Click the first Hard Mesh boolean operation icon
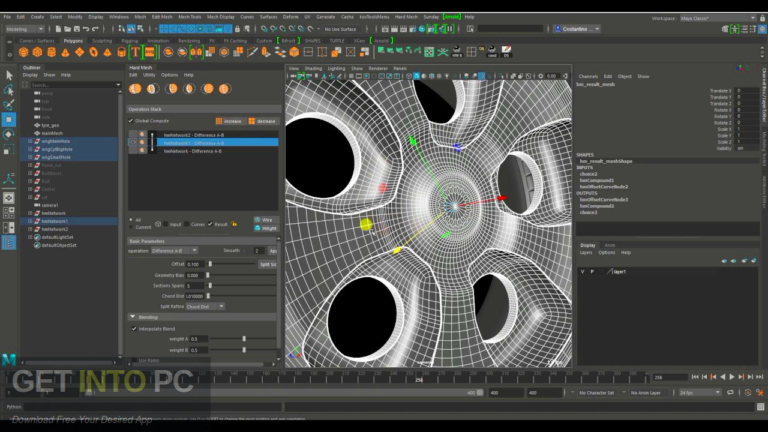 (x=135, y=89)
